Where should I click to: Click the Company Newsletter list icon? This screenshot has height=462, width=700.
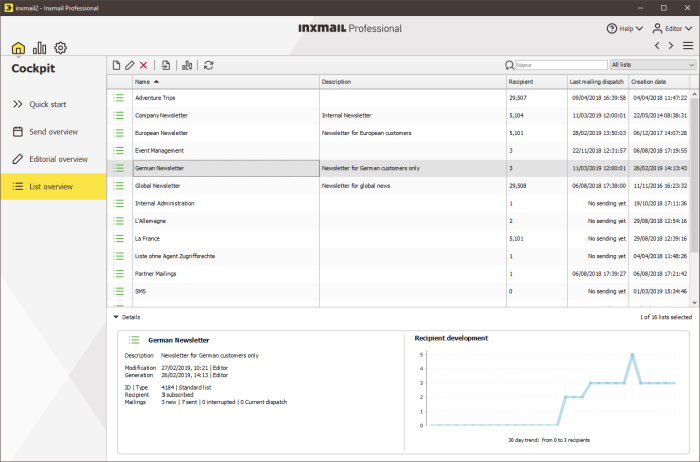(118, 115)
